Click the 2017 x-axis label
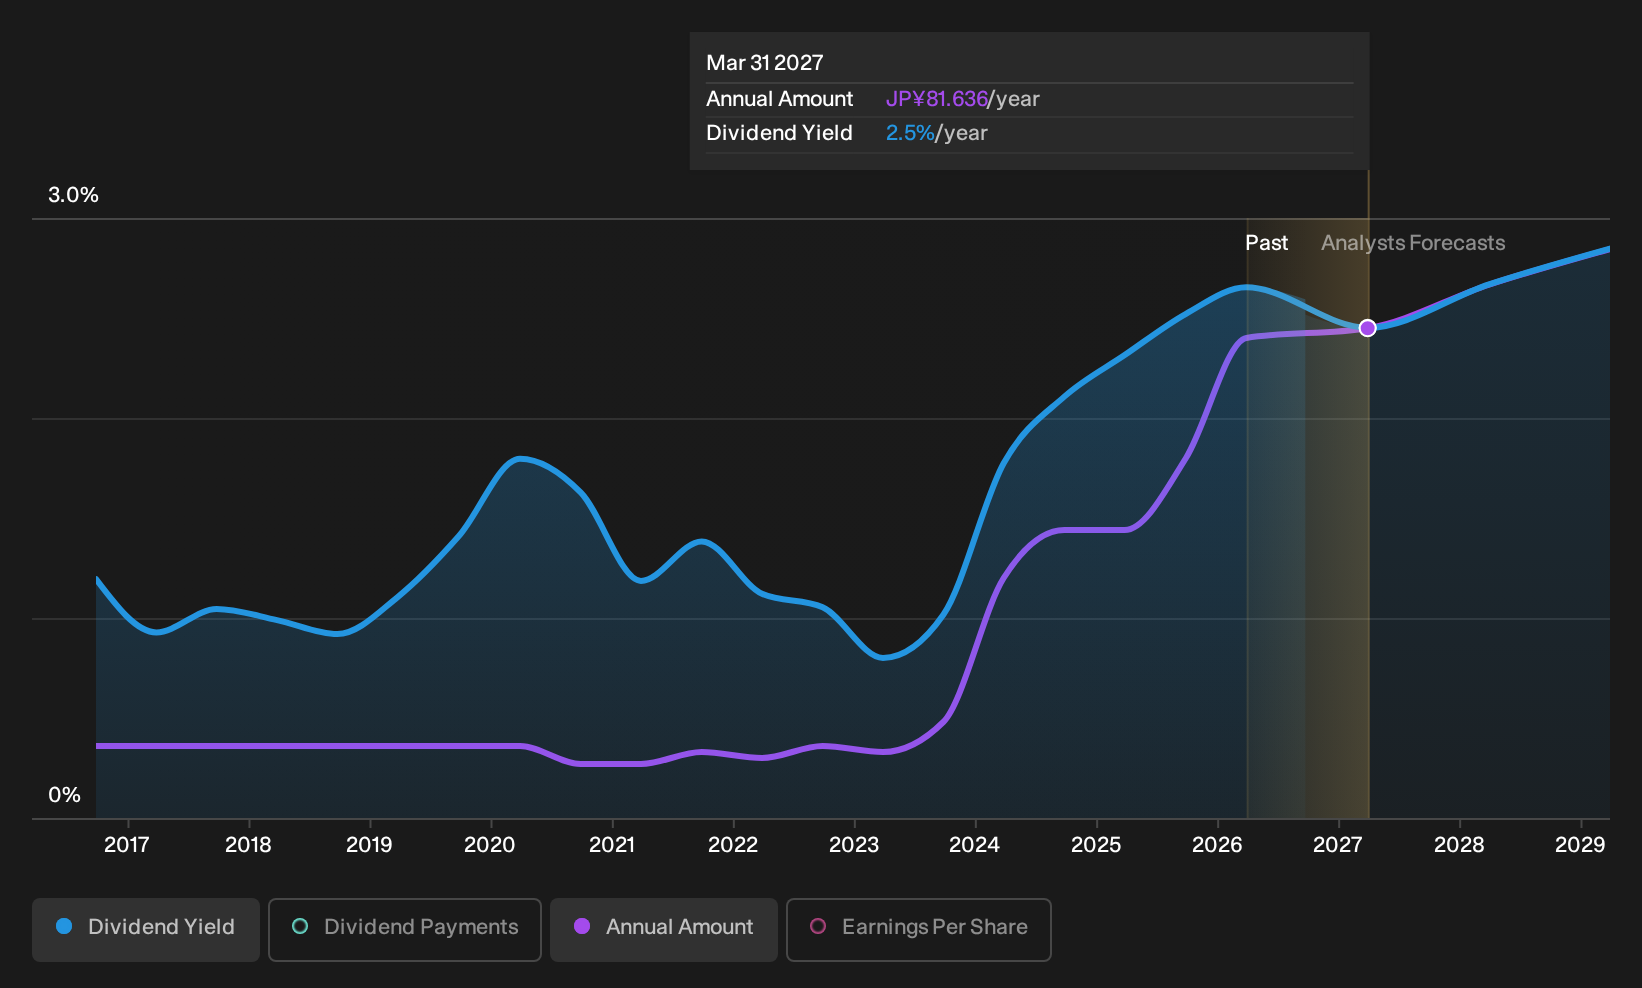This screenshot has height=988, width=1642. (x=127, y=845)
